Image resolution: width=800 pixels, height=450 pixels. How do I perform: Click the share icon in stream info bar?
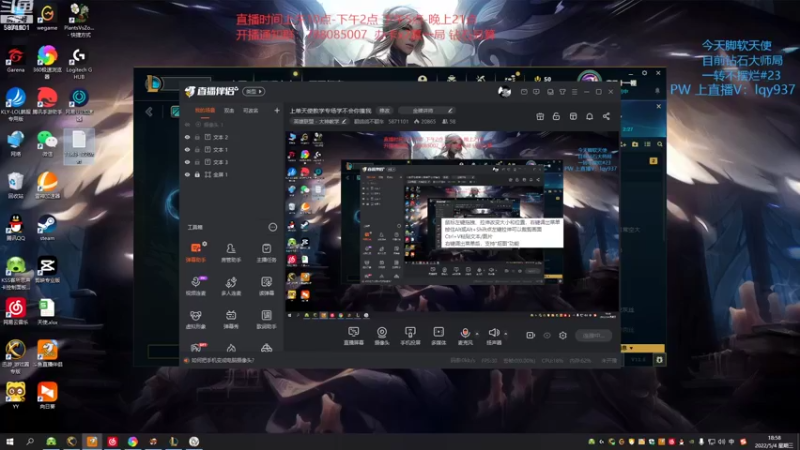point(606,116)
